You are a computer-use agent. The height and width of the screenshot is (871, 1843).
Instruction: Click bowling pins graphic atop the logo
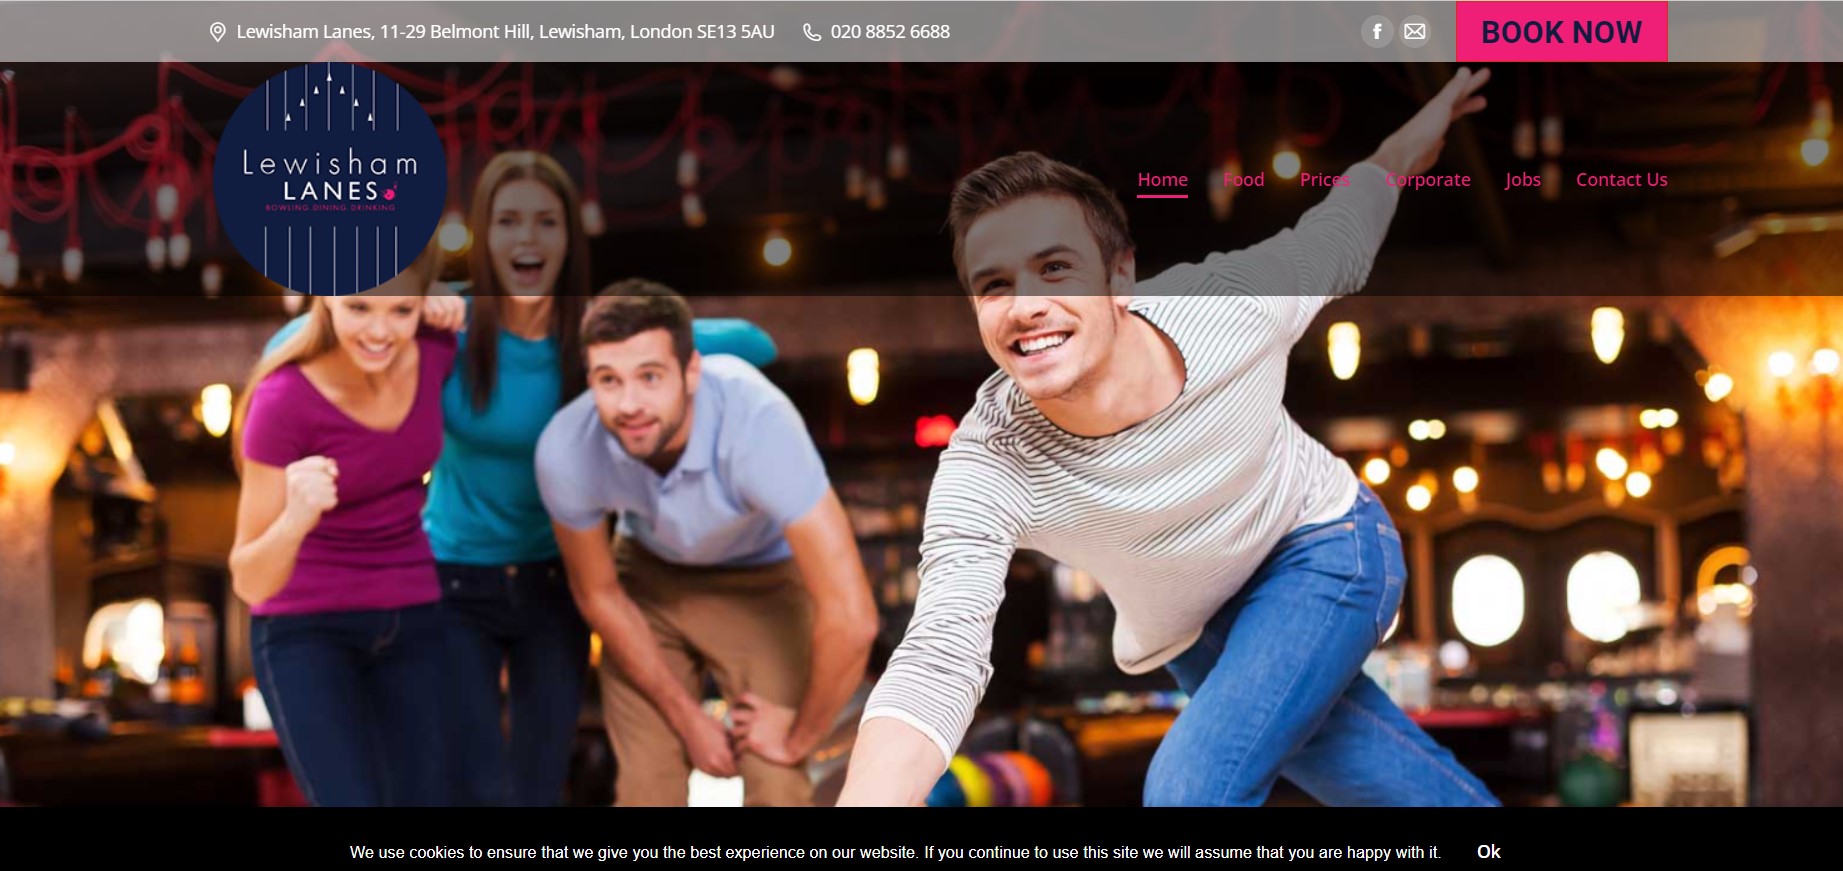click(329, 100)
